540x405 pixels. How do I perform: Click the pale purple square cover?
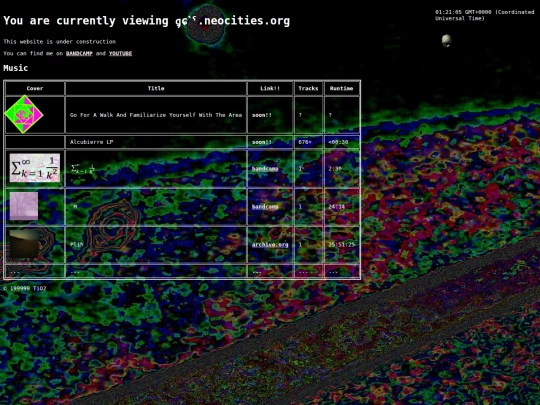point(24,206)
